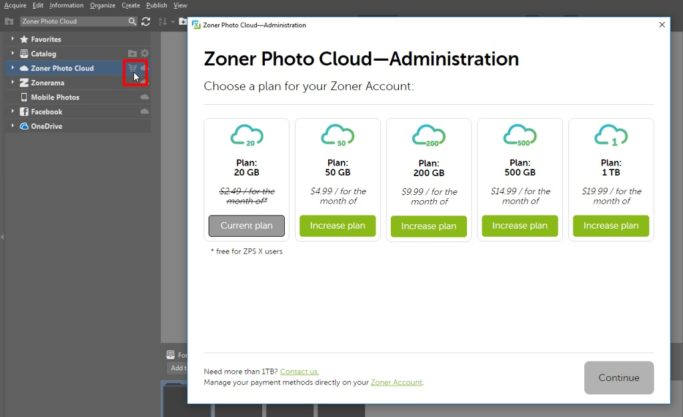This screenshot has height=417, width=683.
Task: Click the Current plan button for 20 GB
Action: [x=247, y=226]
